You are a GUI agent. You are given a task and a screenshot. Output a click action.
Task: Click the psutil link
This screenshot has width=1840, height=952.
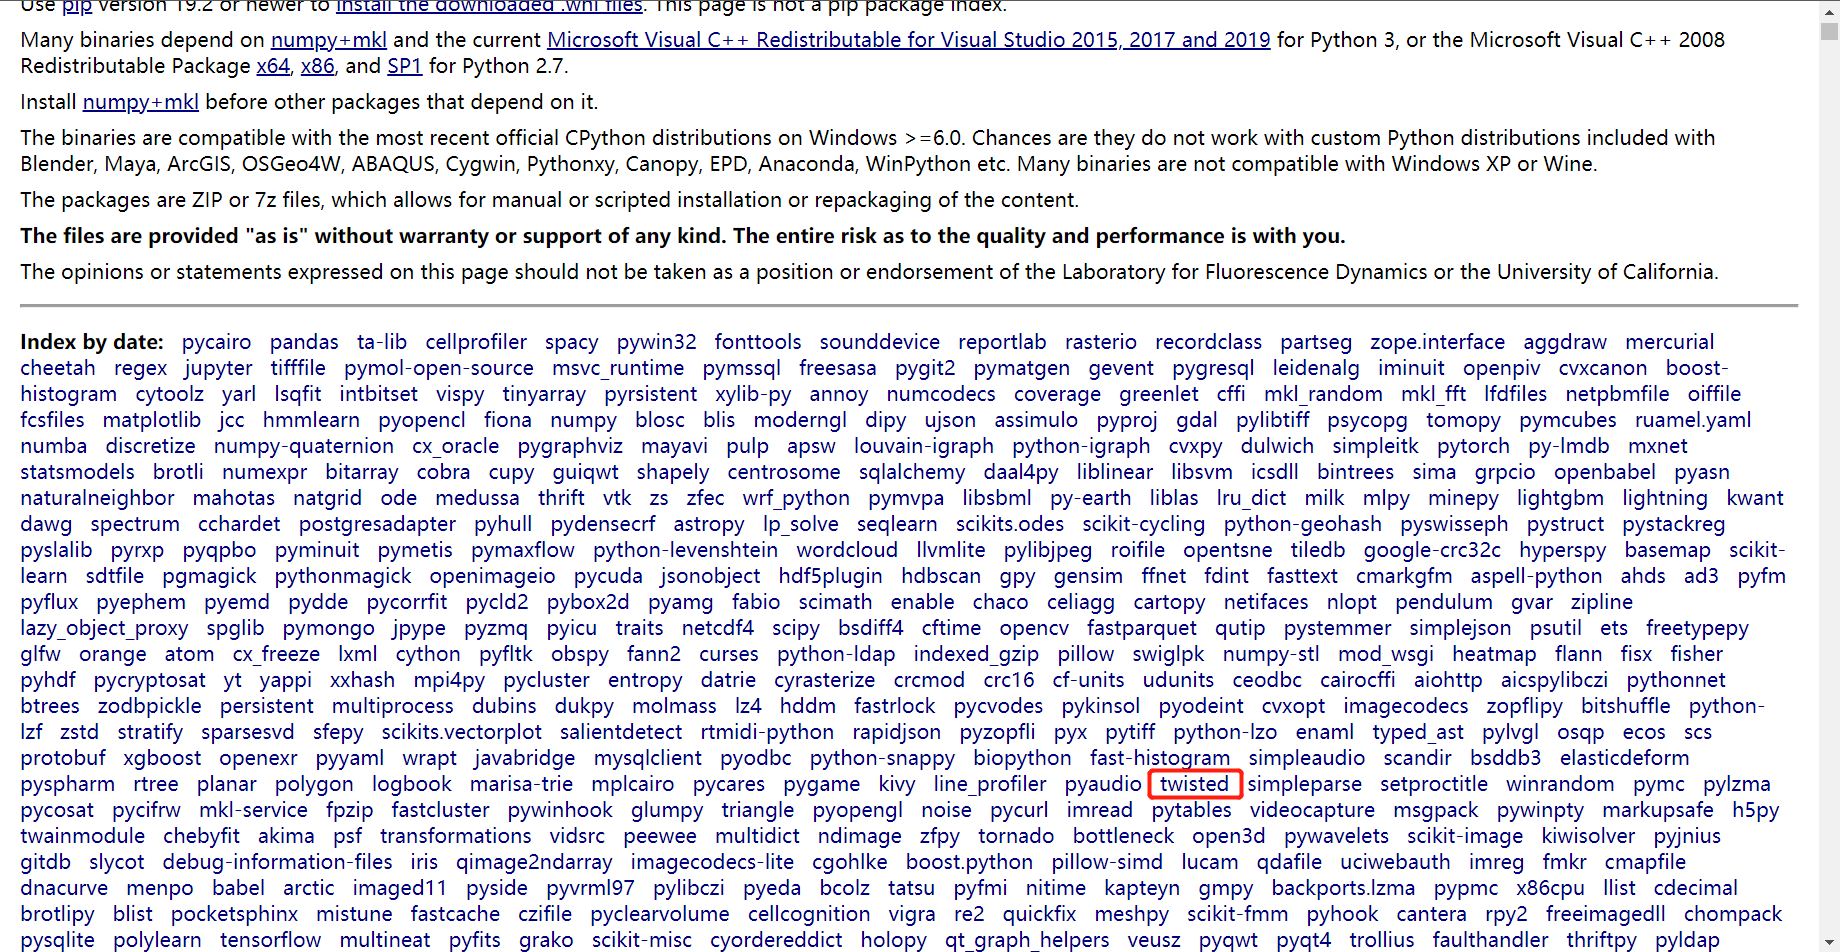coord(1556,628)
